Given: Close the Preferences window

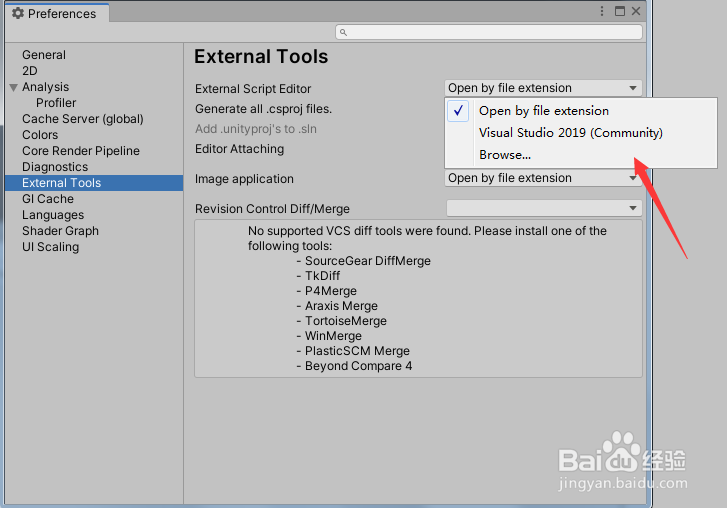Looking at the screenshot, I should coord(635,12).
